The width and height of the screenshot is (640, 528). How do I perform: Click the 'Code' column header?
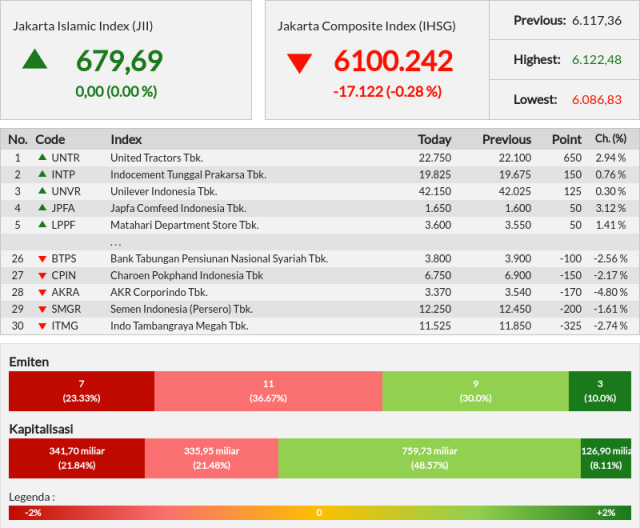[x=50, y=140]
